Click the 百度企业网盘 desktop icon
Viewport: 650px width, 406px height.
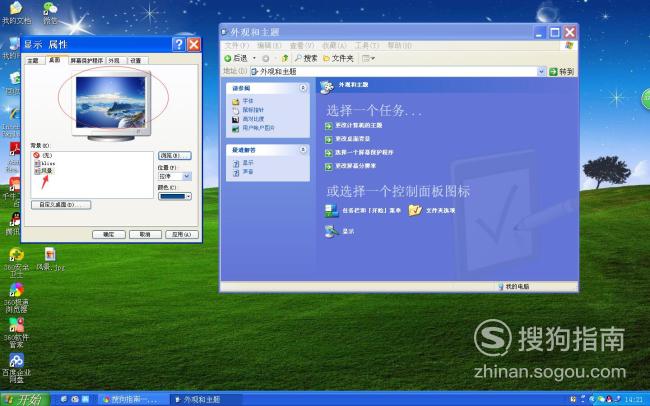[17, 367]
